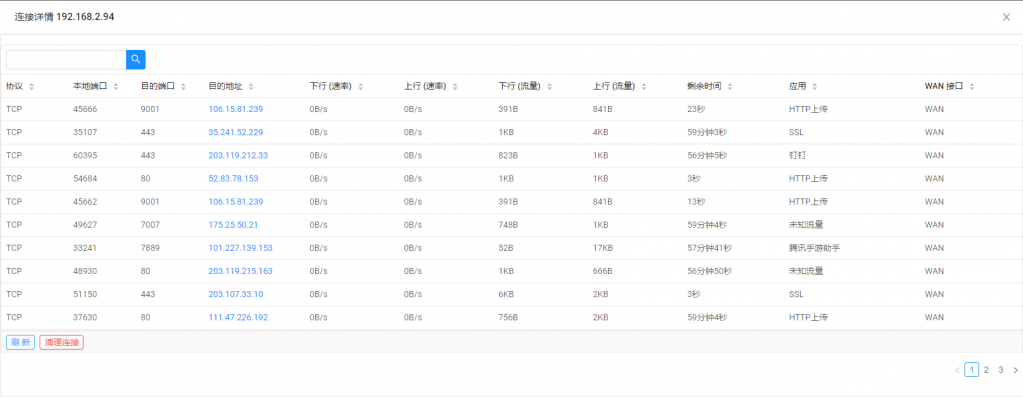This screenshot has height=397, width=1023.
Task: Click remaining time 56分钟50秒 cell
Action: pyautogui.click(x=709, y=271)
